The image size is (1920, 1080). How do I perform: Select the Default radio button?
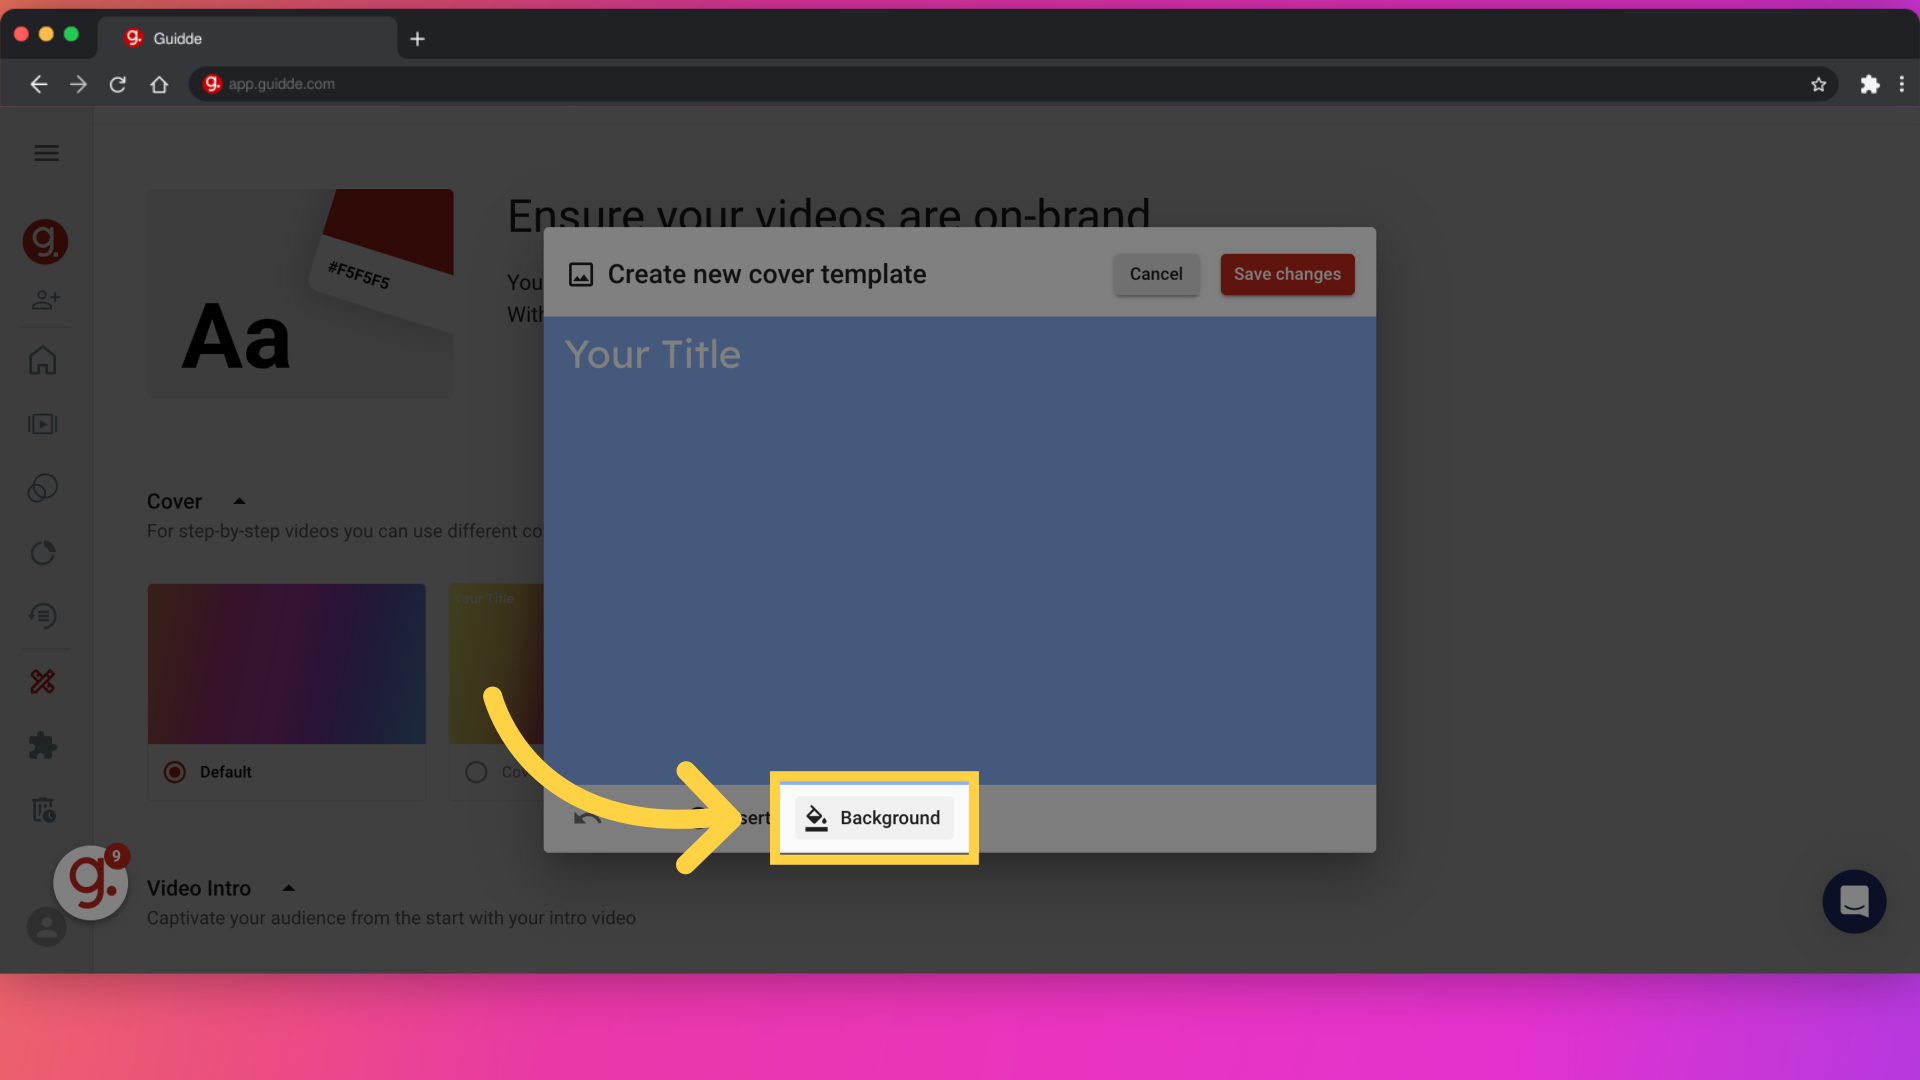[x=174, y=771]
